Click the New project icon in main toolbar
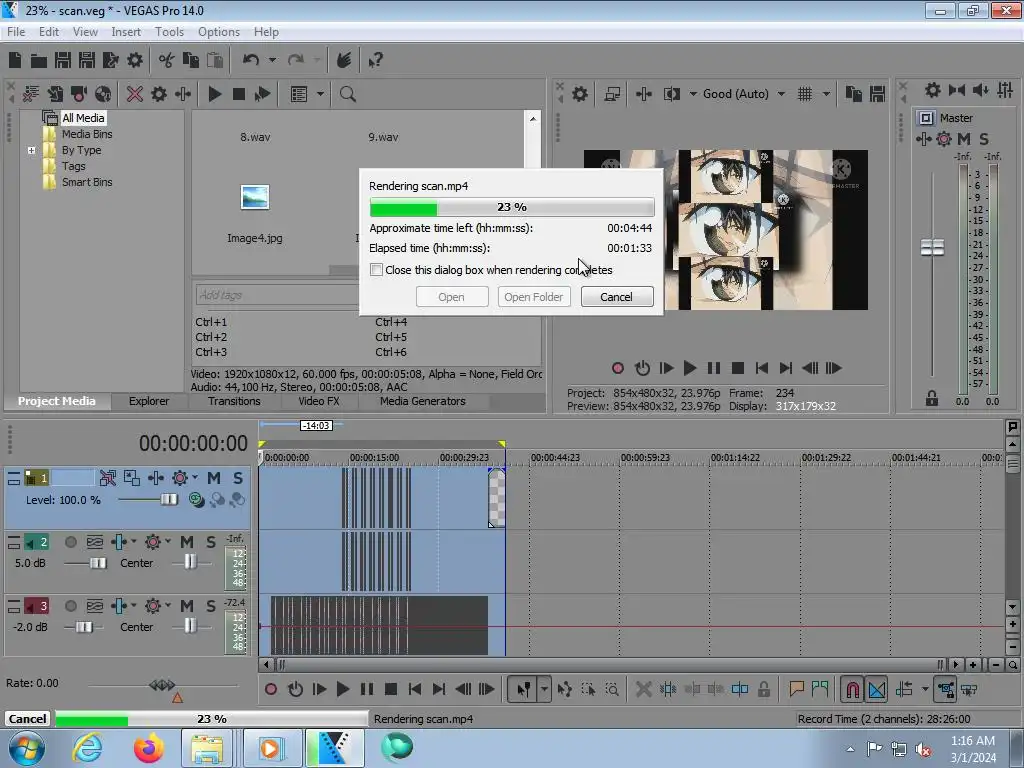 point(15,60)
